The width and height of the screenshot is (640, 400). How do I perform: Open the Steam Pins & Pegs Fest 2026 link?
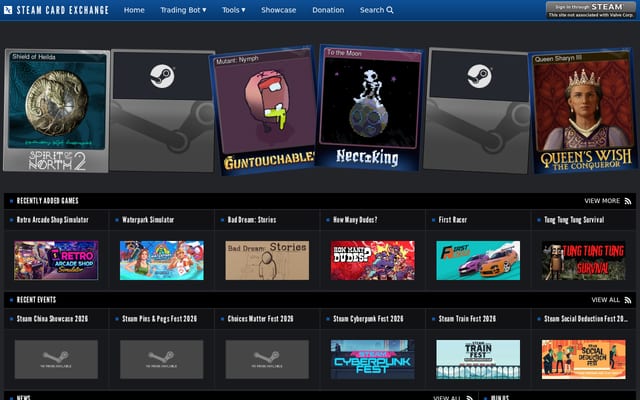point(159,319)
